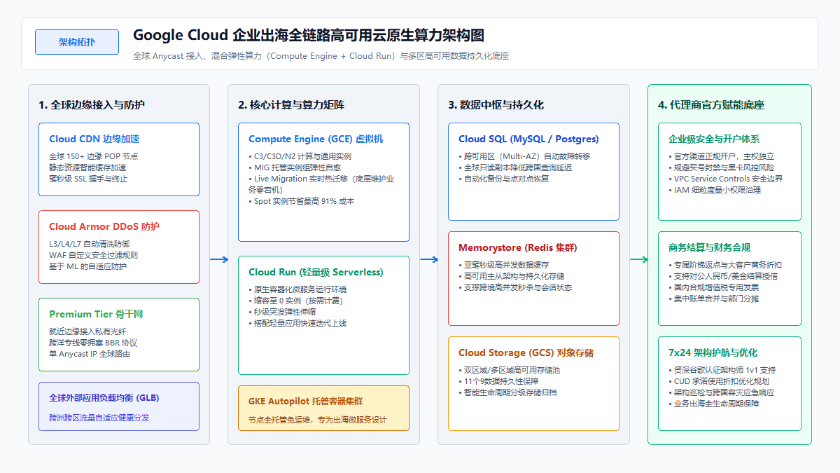This screenshot has height=473, width=840.
Task: Click the bullet '自动化备份与点对点恢复'
Action: coord(504,179)
